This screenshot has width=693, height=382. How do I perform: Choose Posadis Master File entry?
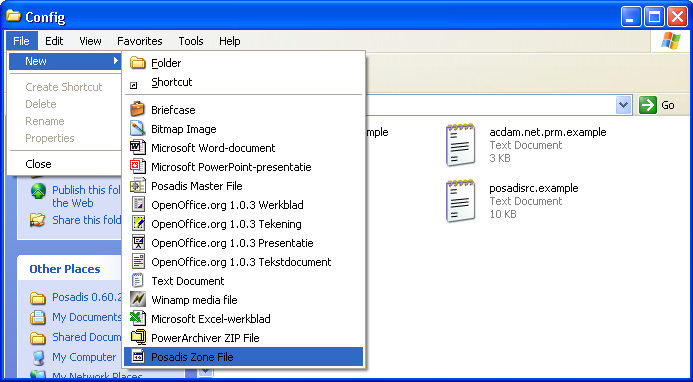tap(244, 186)
